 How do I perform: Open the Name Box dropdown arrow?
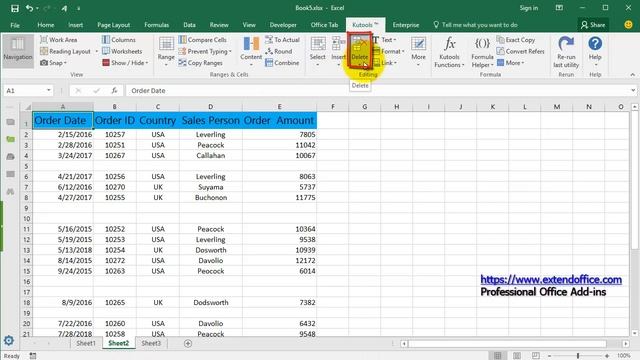pos(49,90)
